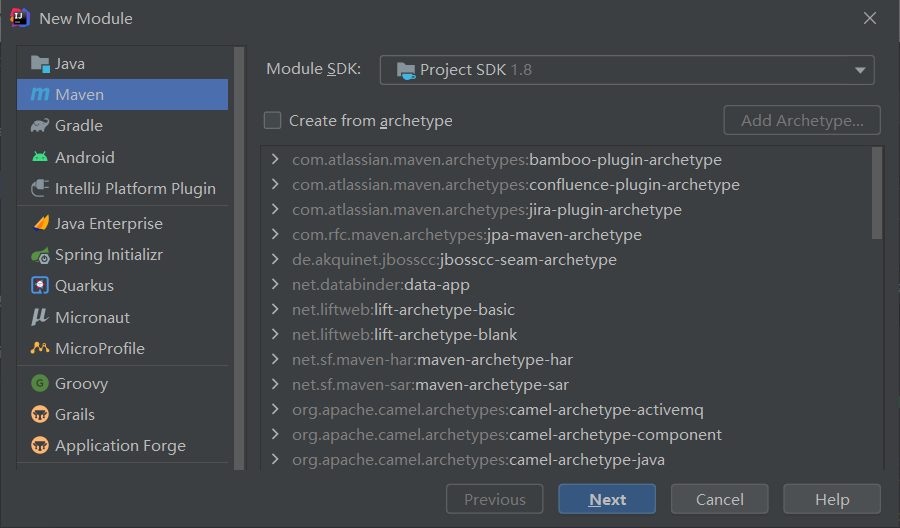Expand maven-archetype-har entry

pyautogui.click(x=275, y=359)
